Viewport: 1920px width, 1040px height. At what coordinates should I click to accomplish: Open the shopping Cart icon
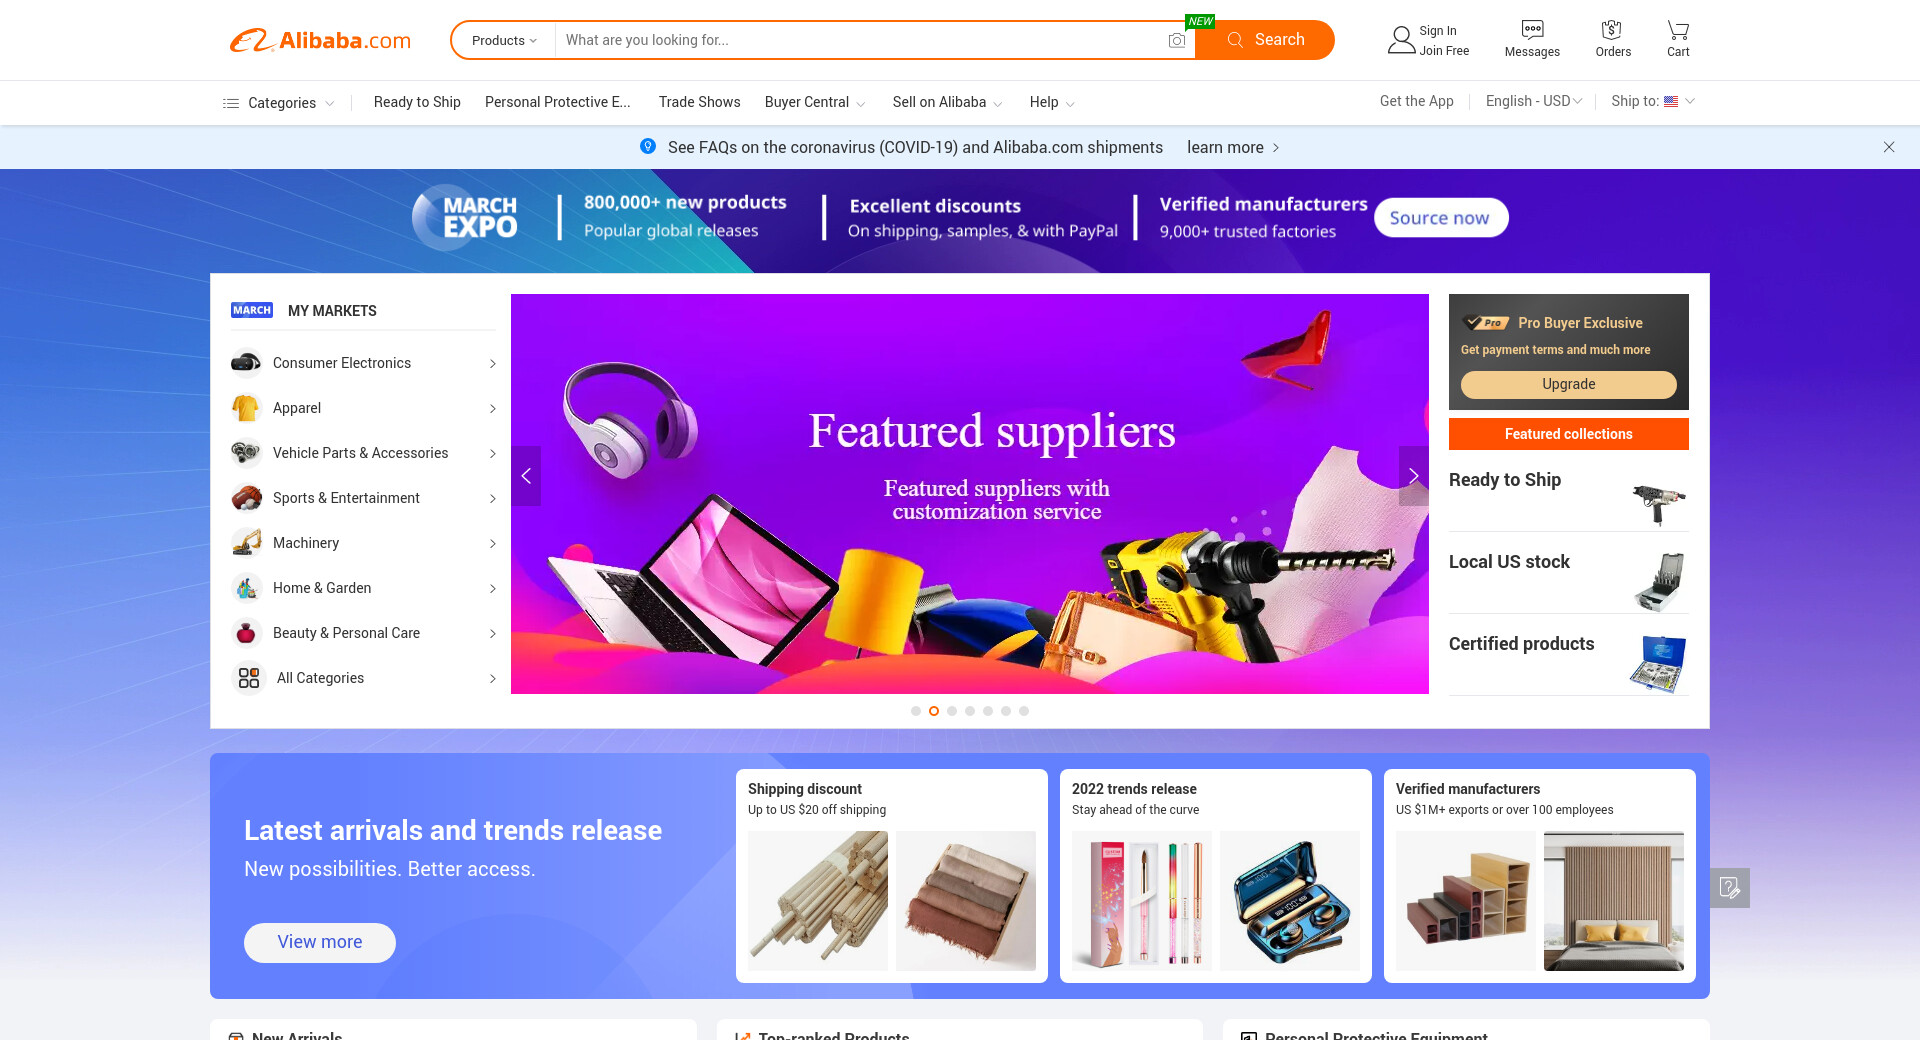tap(1678, 30)
